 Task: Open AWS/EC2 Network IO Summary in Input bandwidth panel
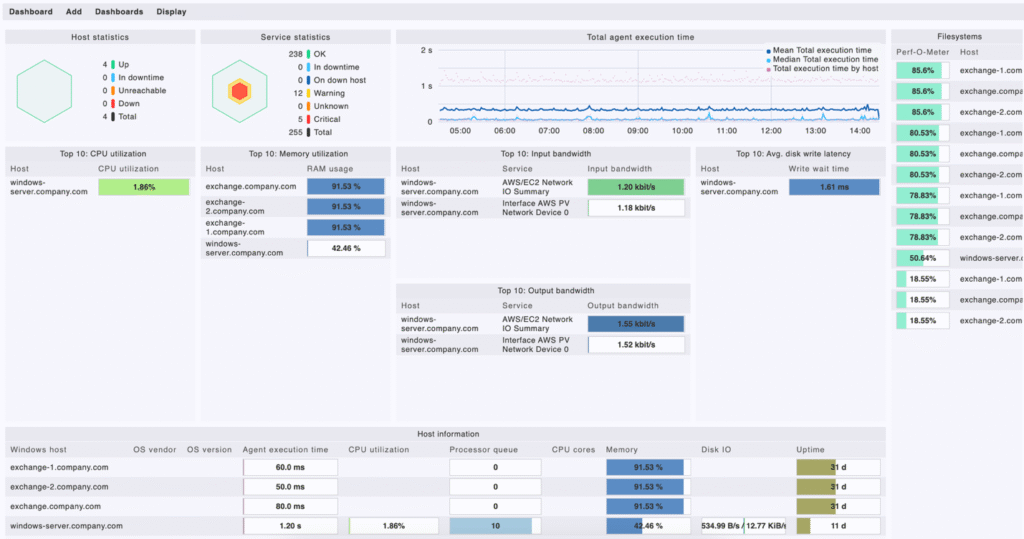point(537,188)
